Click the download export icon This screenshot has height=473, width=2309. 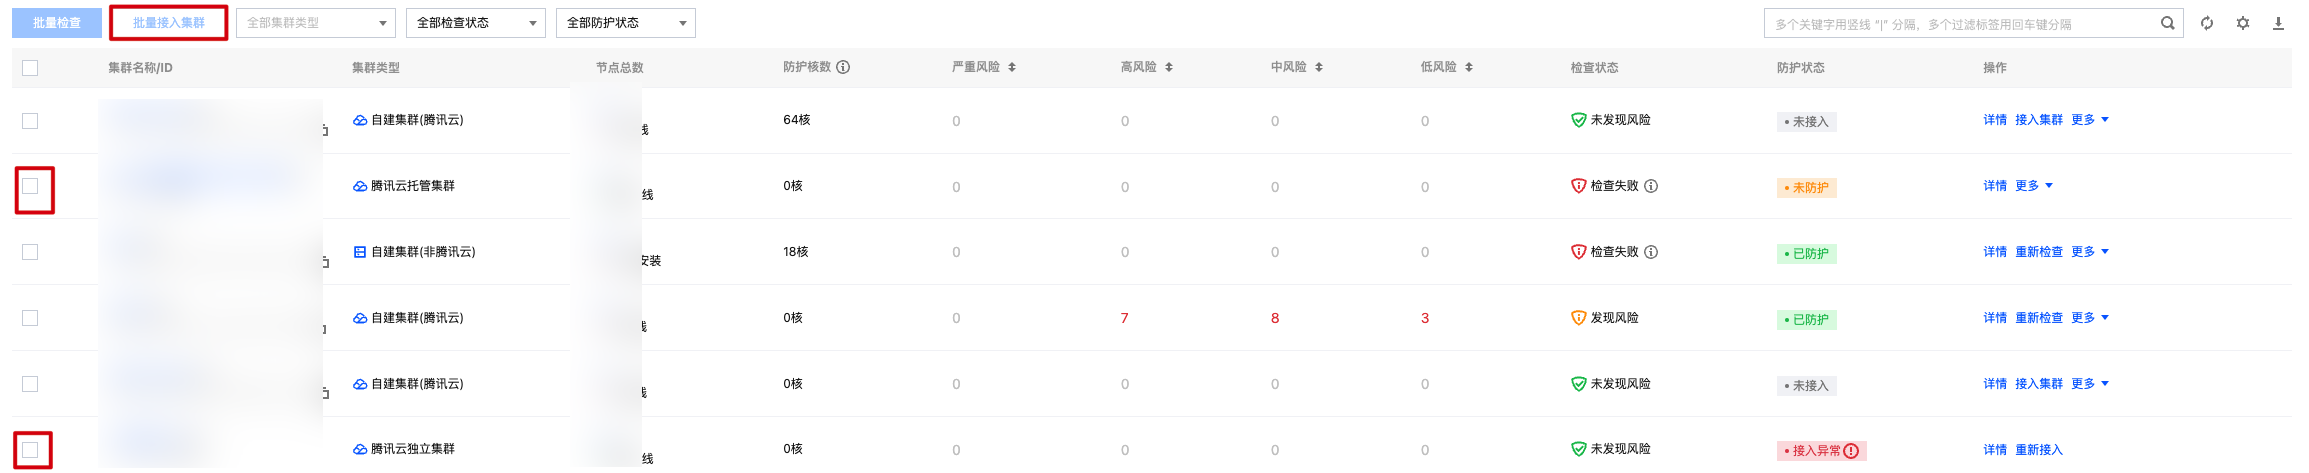[2278, 23]
